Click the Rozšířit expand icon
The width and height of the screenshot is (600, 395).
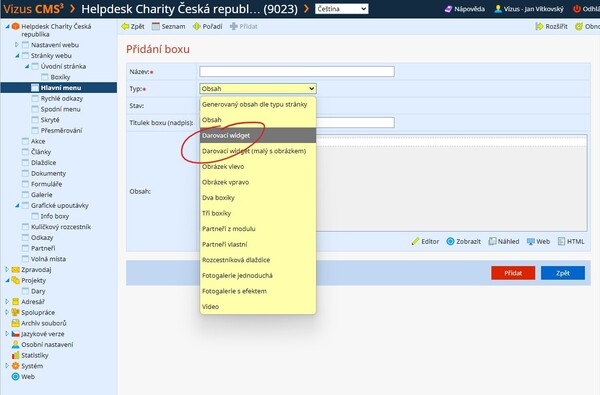pos(539,26)
